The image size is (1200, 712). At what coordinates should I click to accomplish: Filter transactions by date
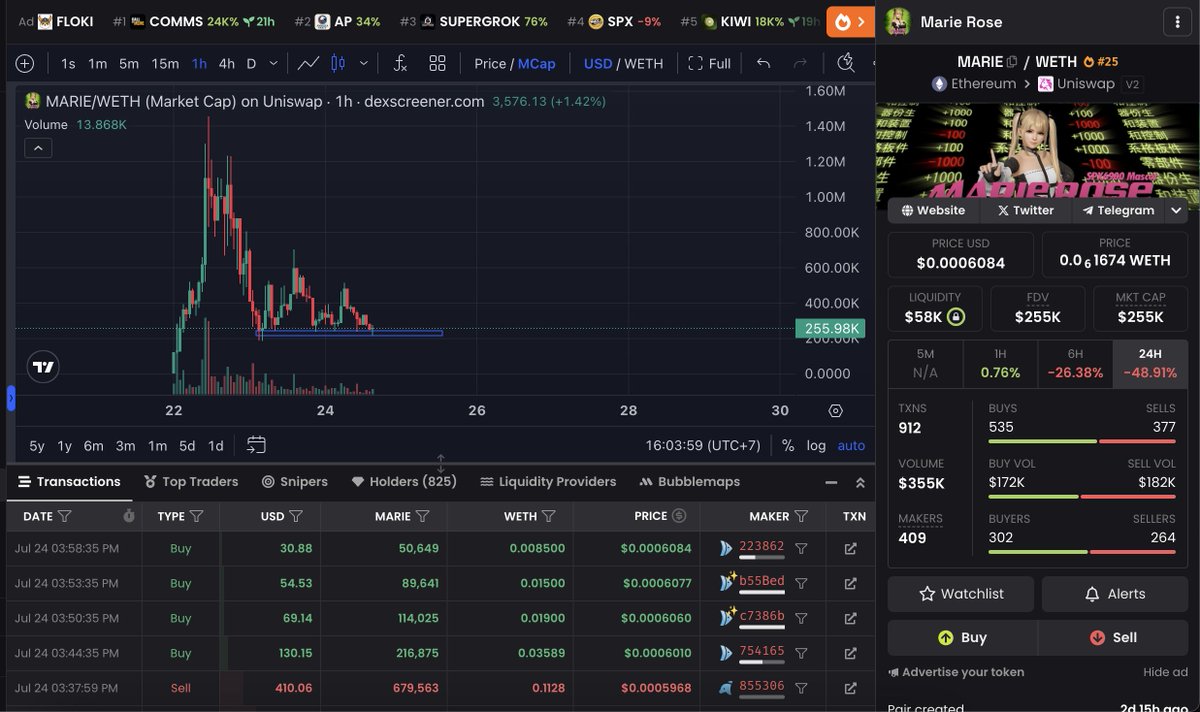pos(65,516)
